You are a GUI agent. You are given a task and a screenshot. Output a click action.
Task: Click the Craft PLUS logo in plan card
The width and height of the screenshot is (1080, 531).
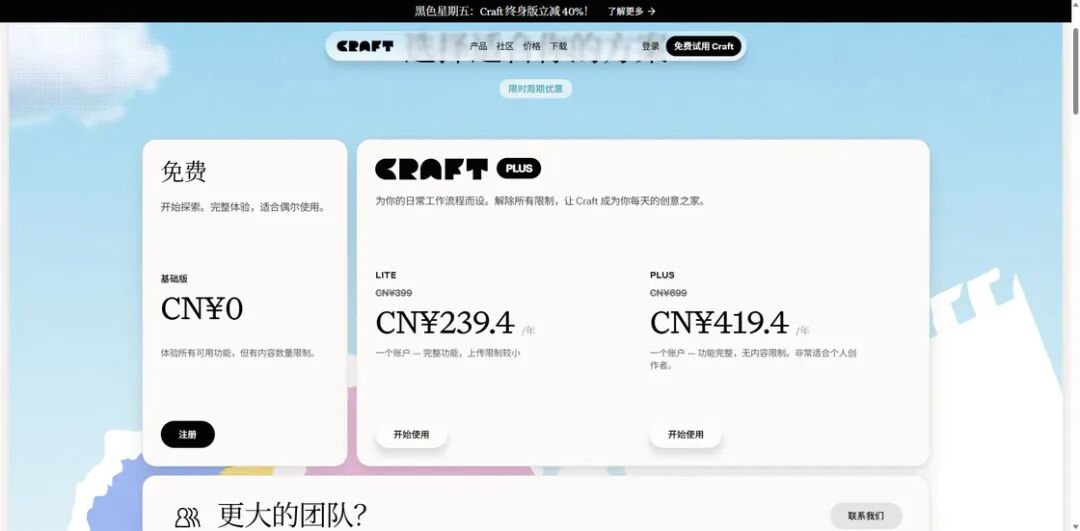coord(431,169)
